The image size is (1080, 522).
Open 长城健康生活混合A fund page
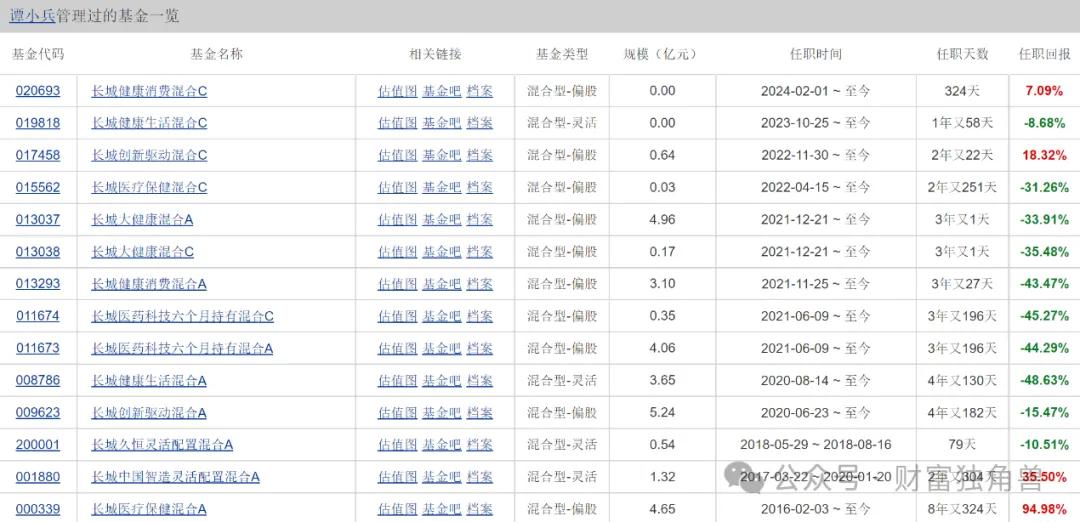coord(149,380)
